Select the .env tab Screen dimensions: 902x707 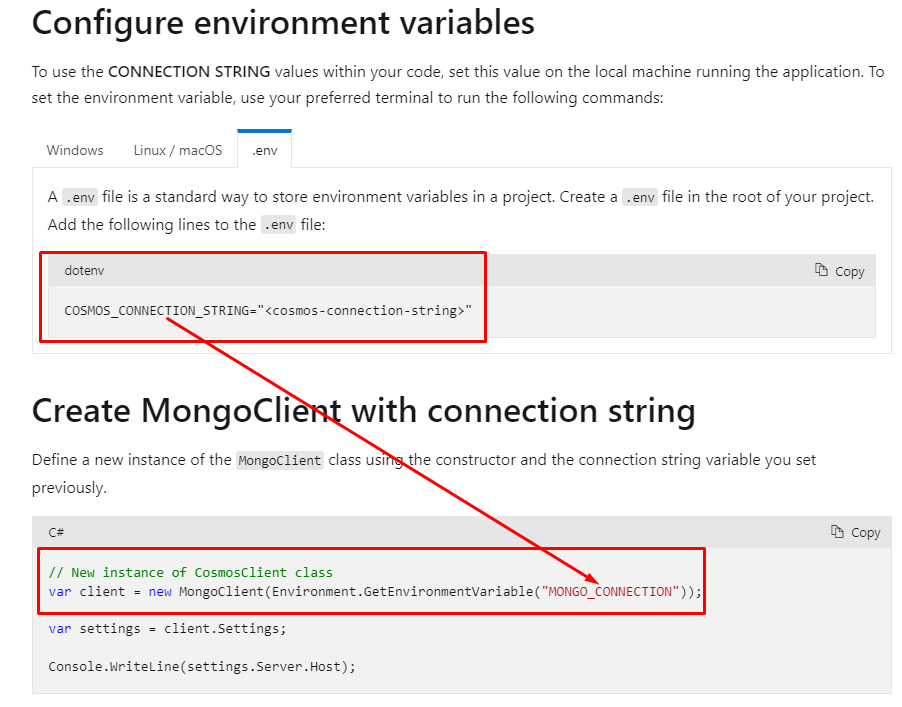tap(264, 150)
